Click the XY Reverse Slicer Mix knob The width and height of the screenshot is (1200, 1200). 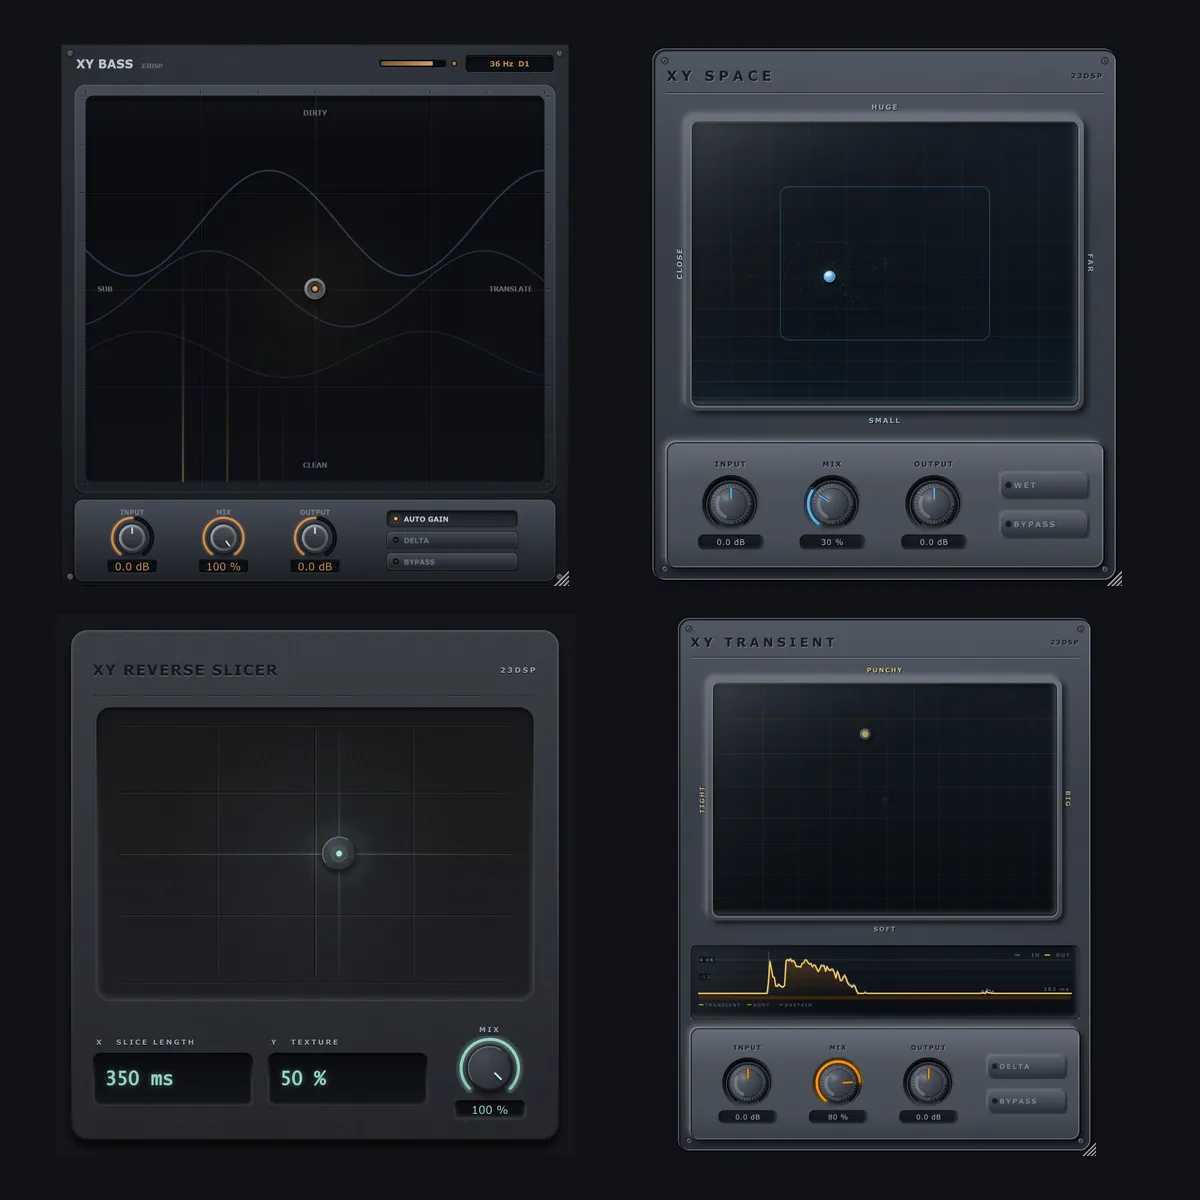click(x=489, y=1067)
